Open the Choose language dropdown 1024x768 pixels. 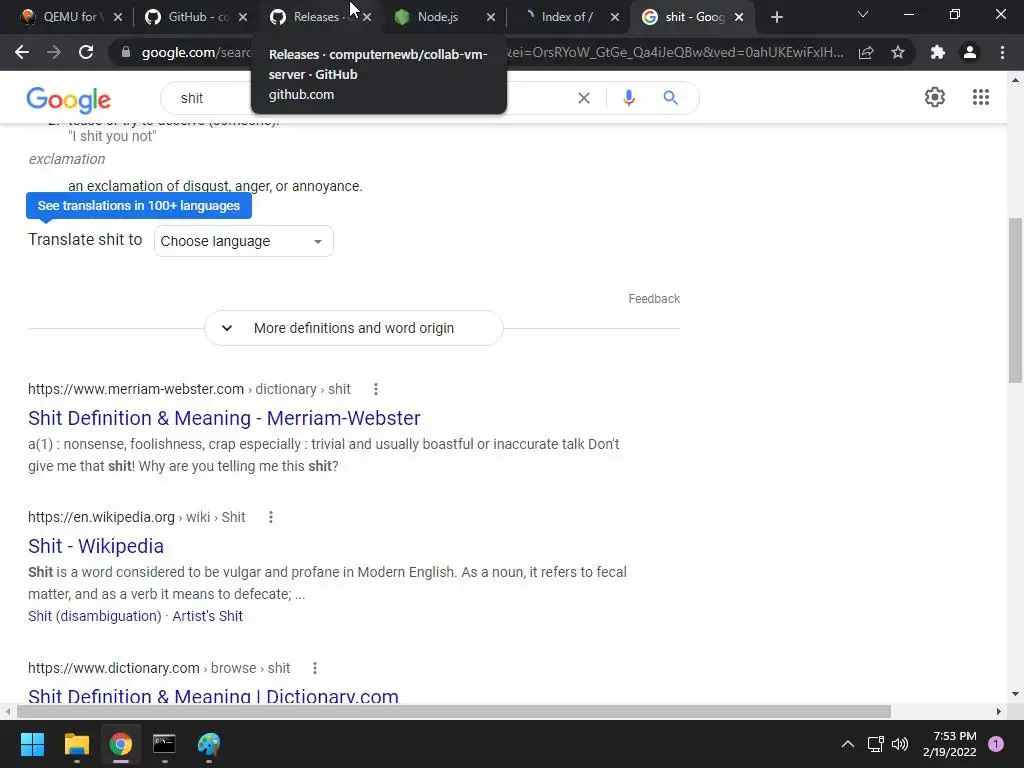coord(244,241)
